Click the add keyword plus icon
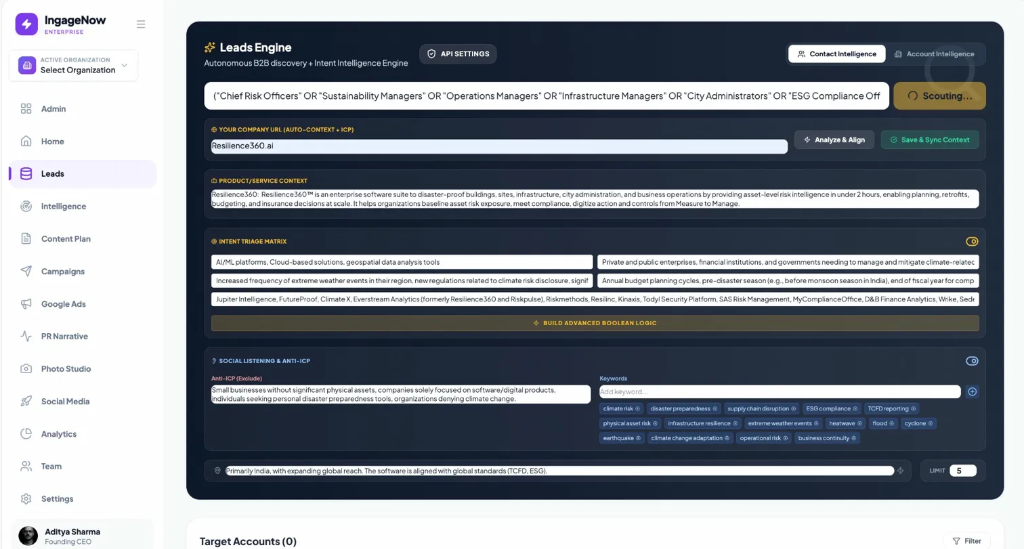Viewport: 1024px width, 549px height. (972, 392)
